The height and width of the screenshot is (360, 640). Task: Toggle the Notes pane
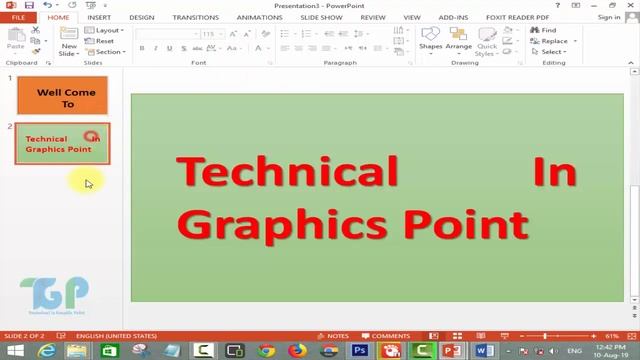tap(333, 336)
